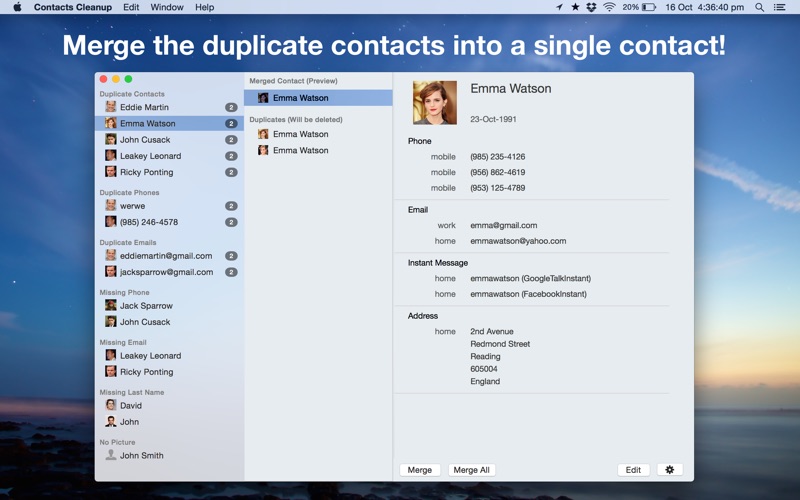Select Eddie Martin in Duplicate Contacts
Image resolution: width=800 pixels, height=500 pixels.
tap(169, 107)
